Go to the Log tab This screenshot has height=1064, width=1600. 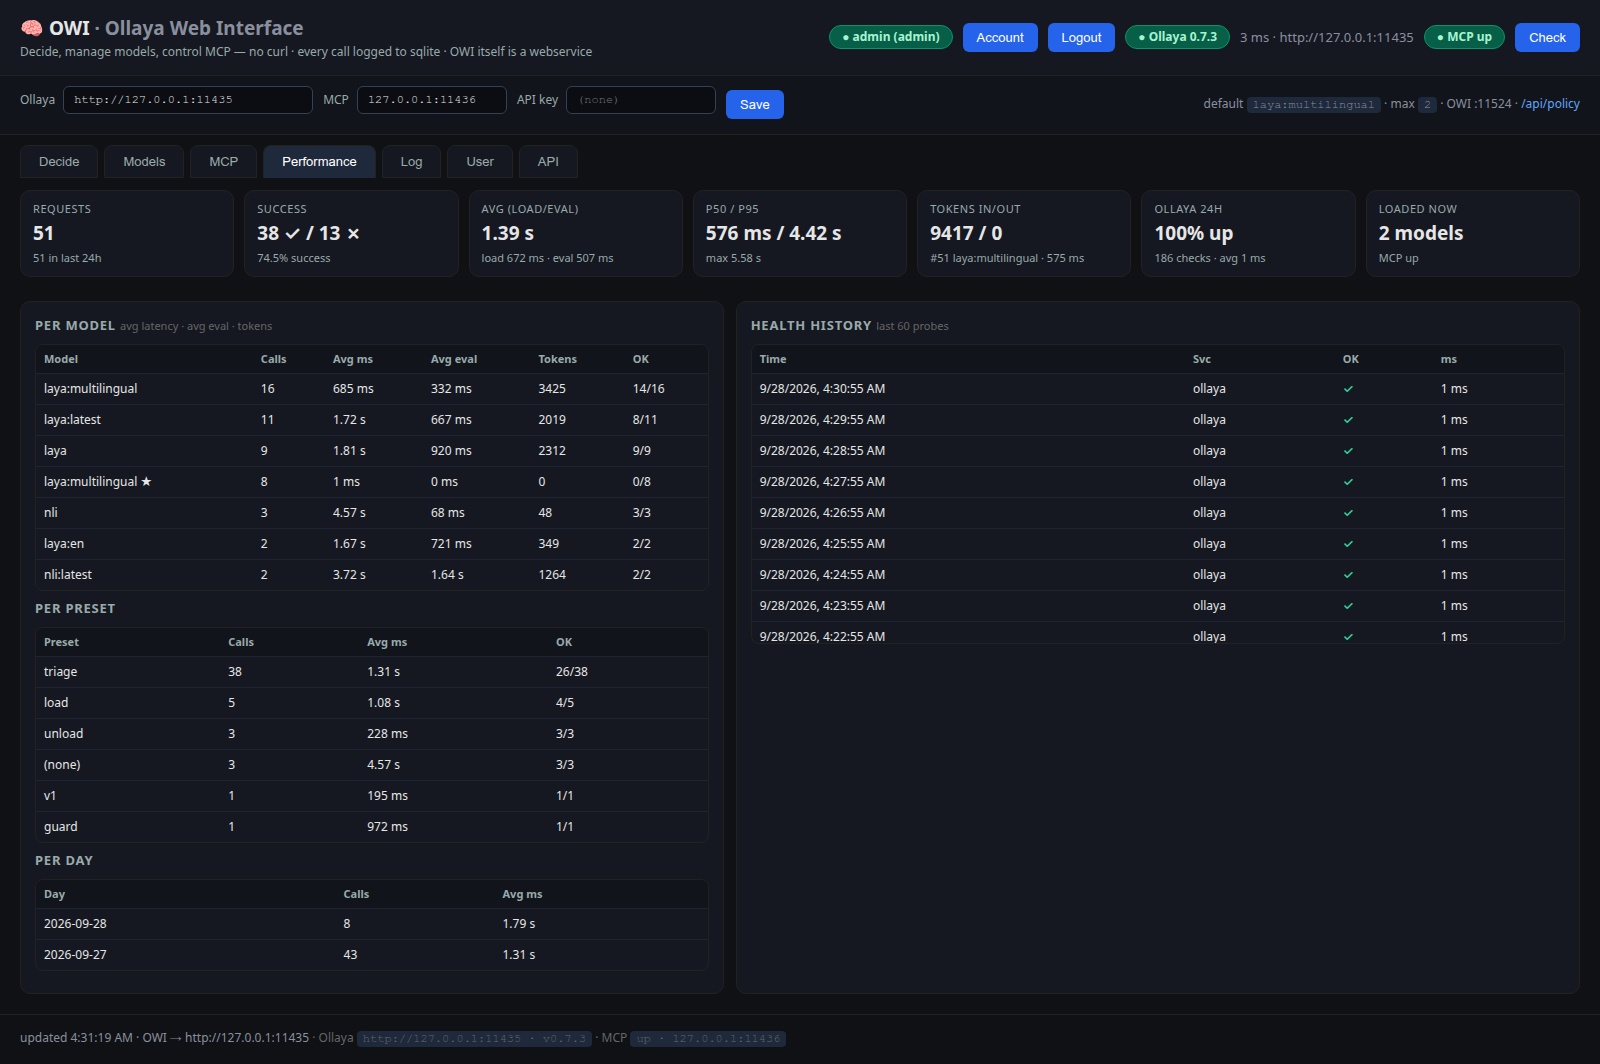(x=411, y=162)
